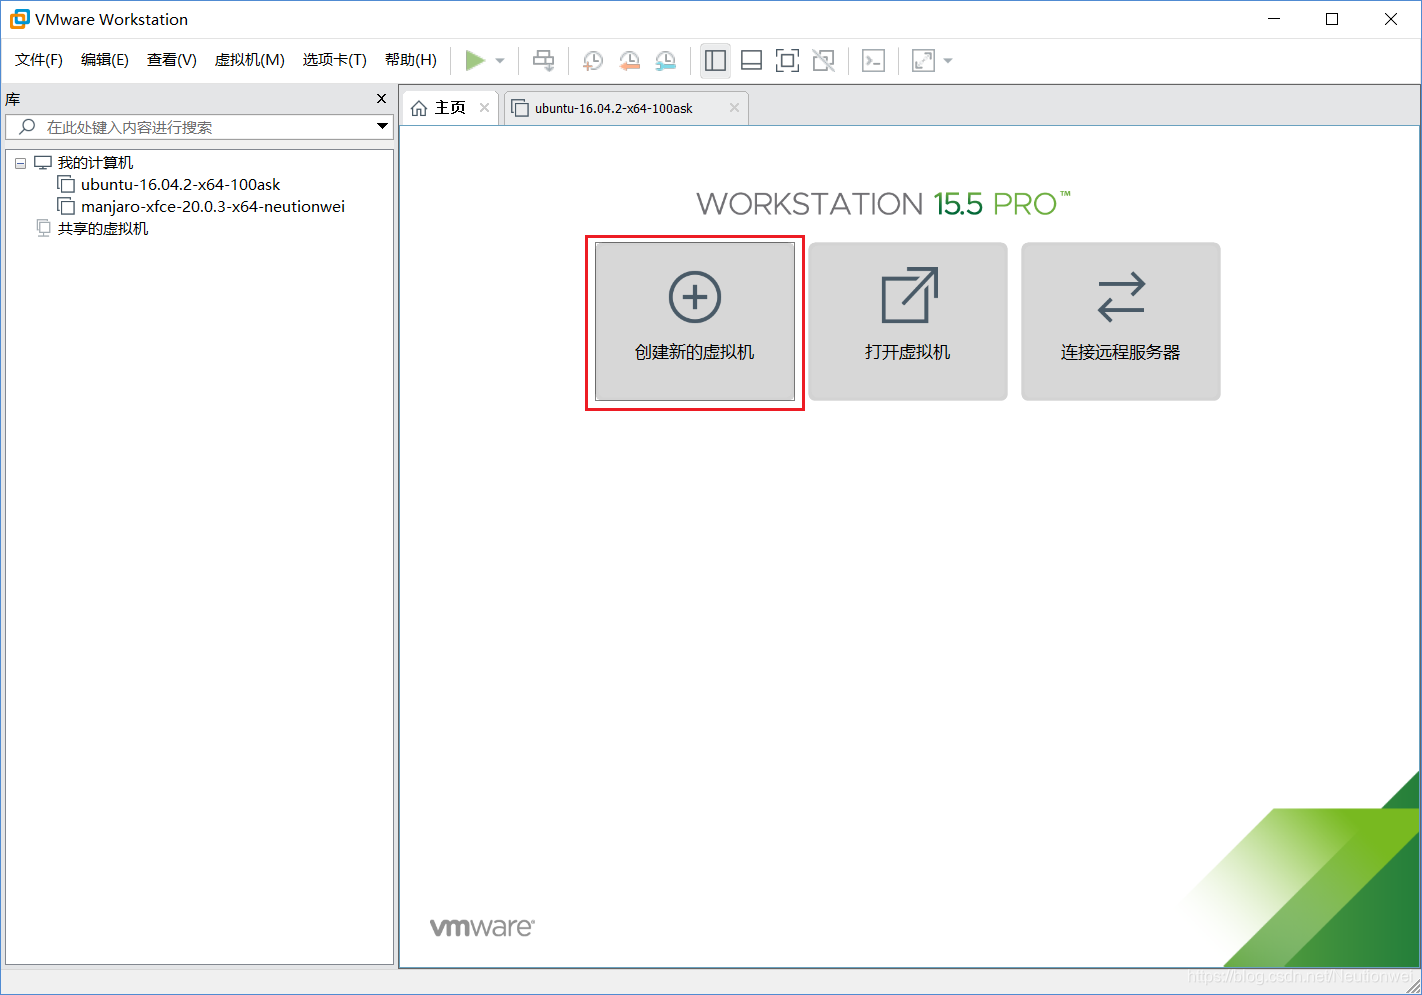Open the power options dropdown arrow
Viewport: 1422px width, 995px height.
pos(500,61)
